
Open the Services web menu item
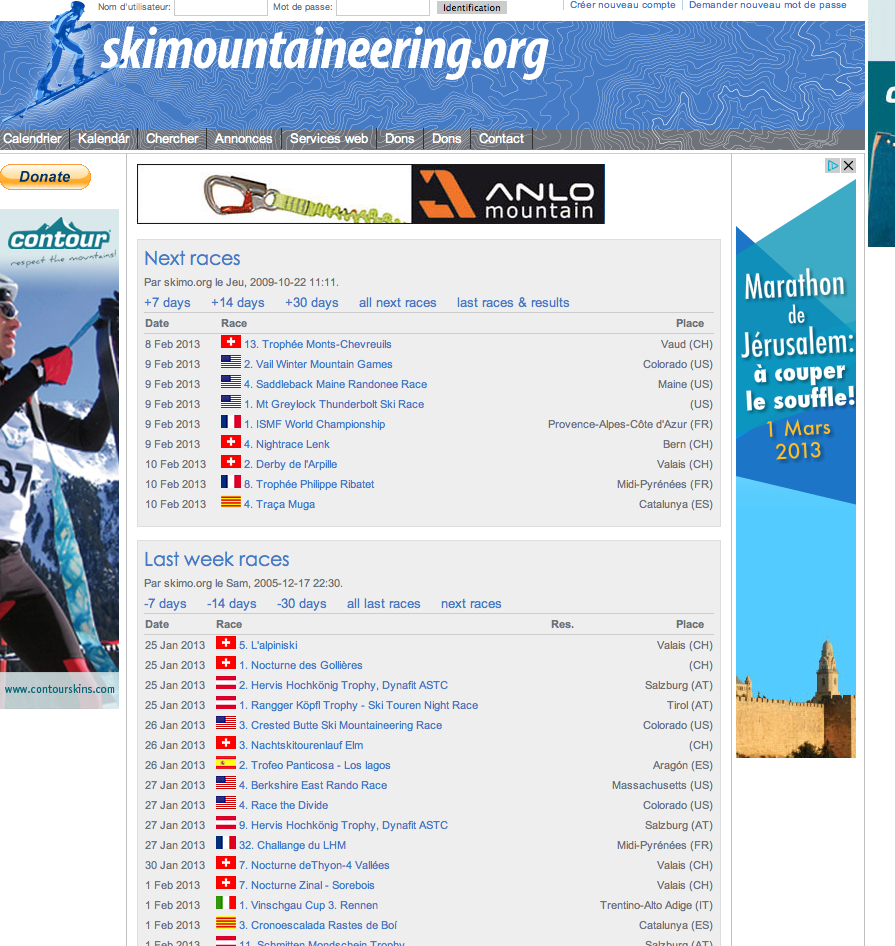pyautogui.click(x=328, y=139)
